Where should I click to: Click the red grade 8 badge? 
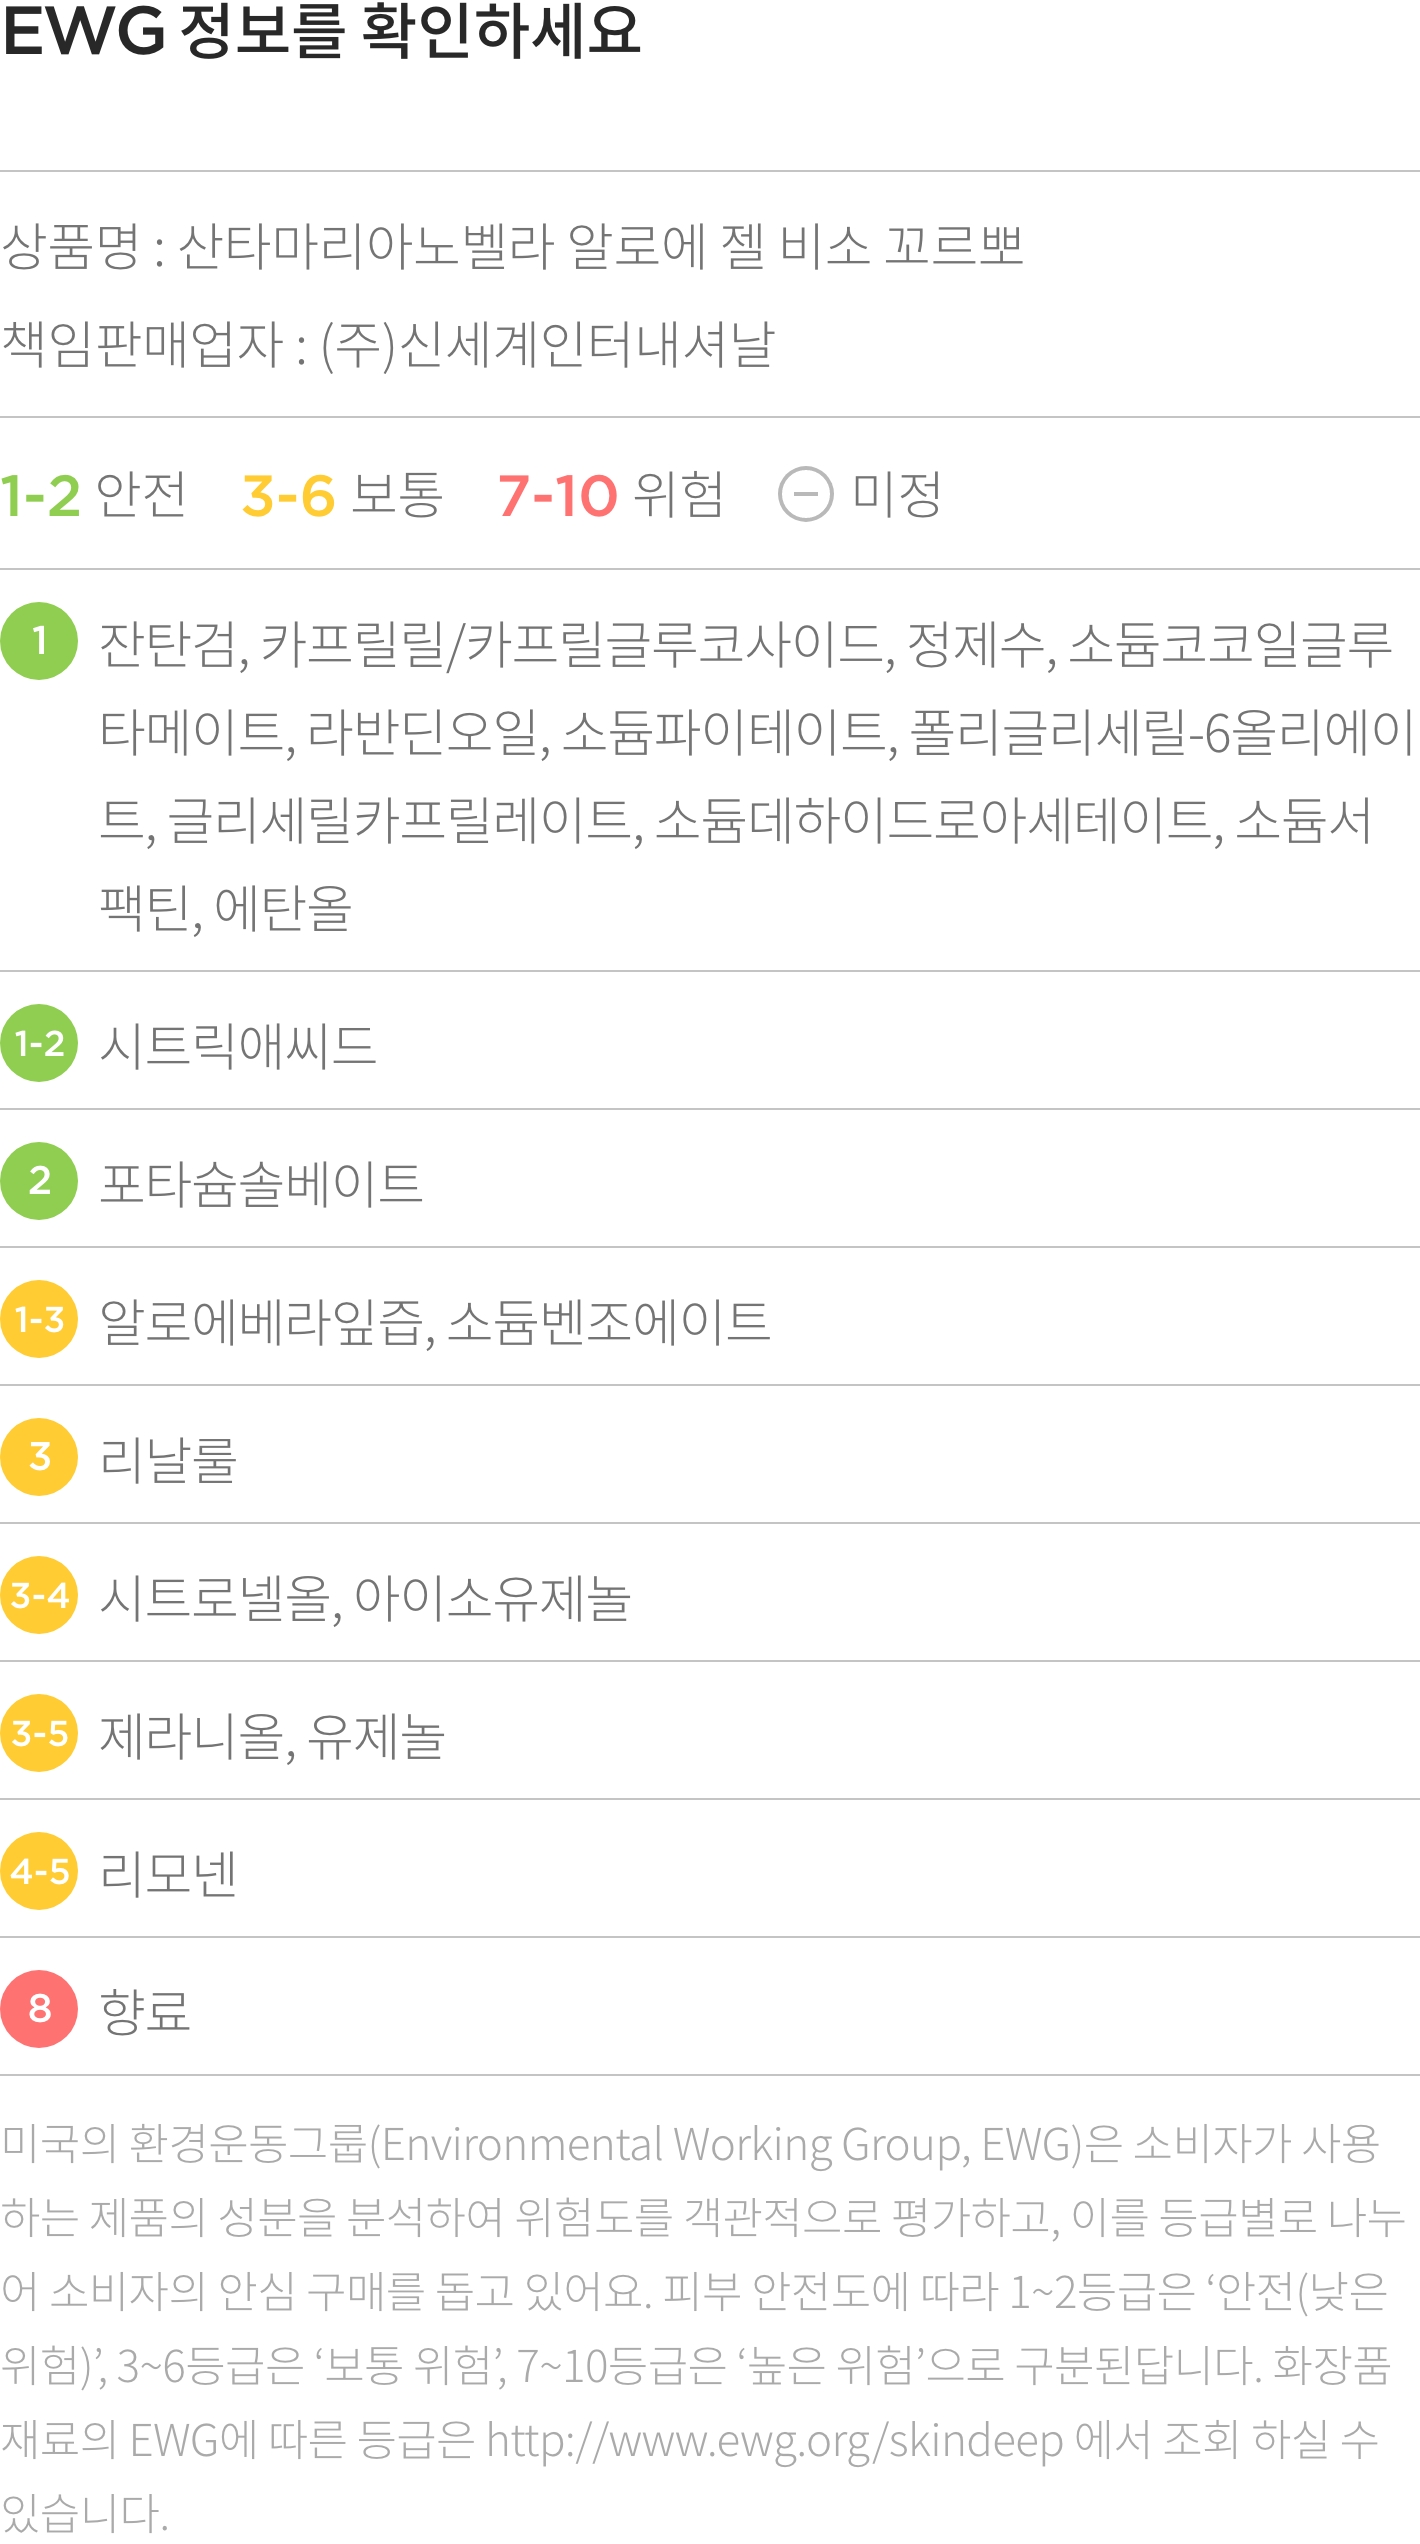pyautogui.click(x=39, y=2009)
